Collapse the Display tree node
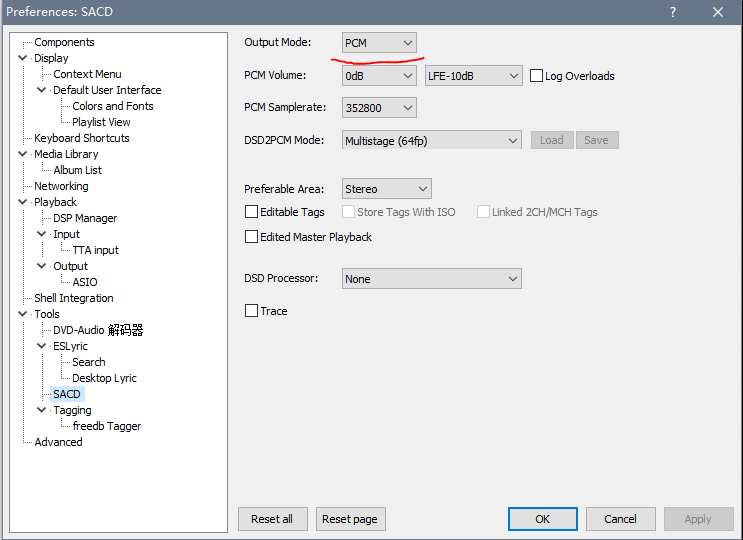The image size is (743, 540). click(23, 58)
